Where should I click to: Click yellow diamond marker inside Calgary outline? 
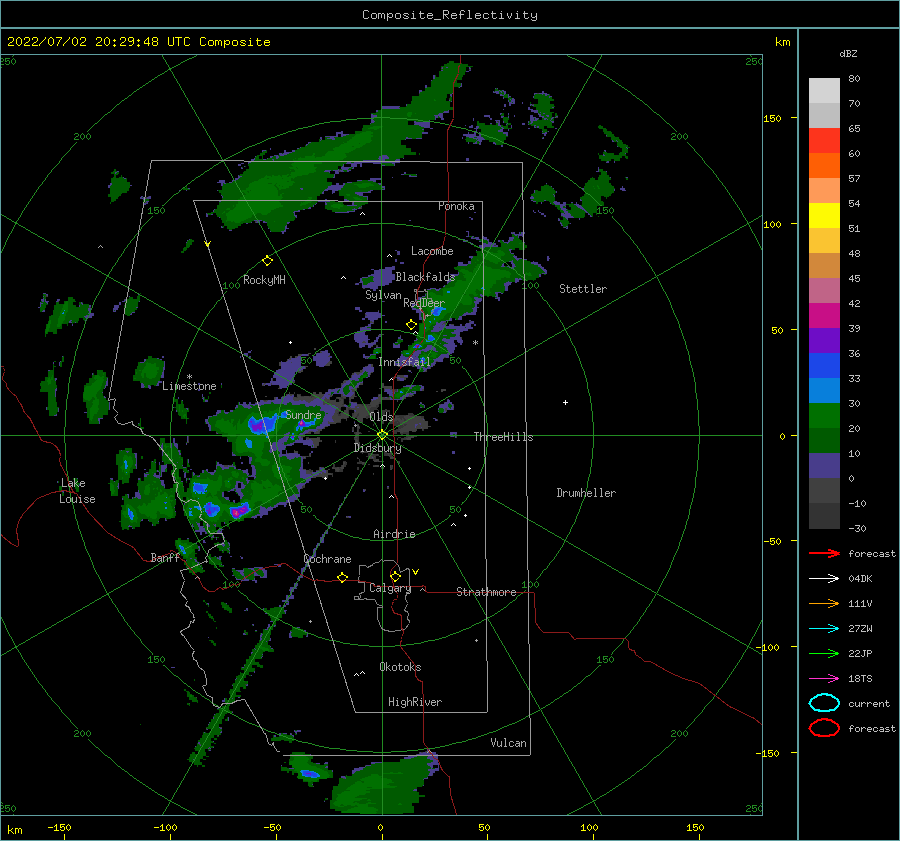coord(395,576)
